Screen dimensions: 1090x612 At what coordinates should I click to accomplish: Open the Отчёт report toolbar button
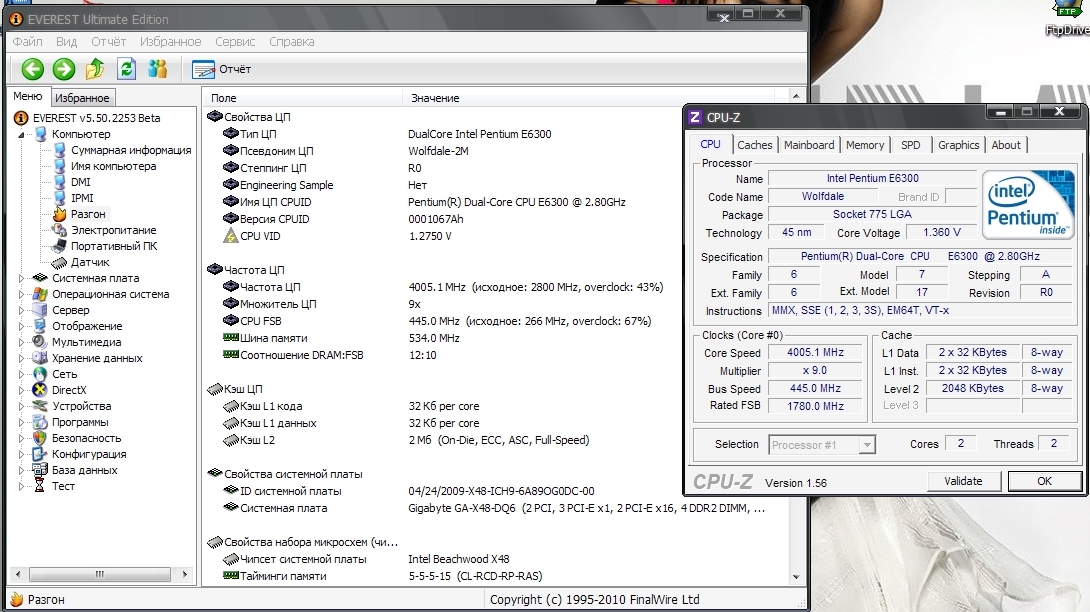221,70
